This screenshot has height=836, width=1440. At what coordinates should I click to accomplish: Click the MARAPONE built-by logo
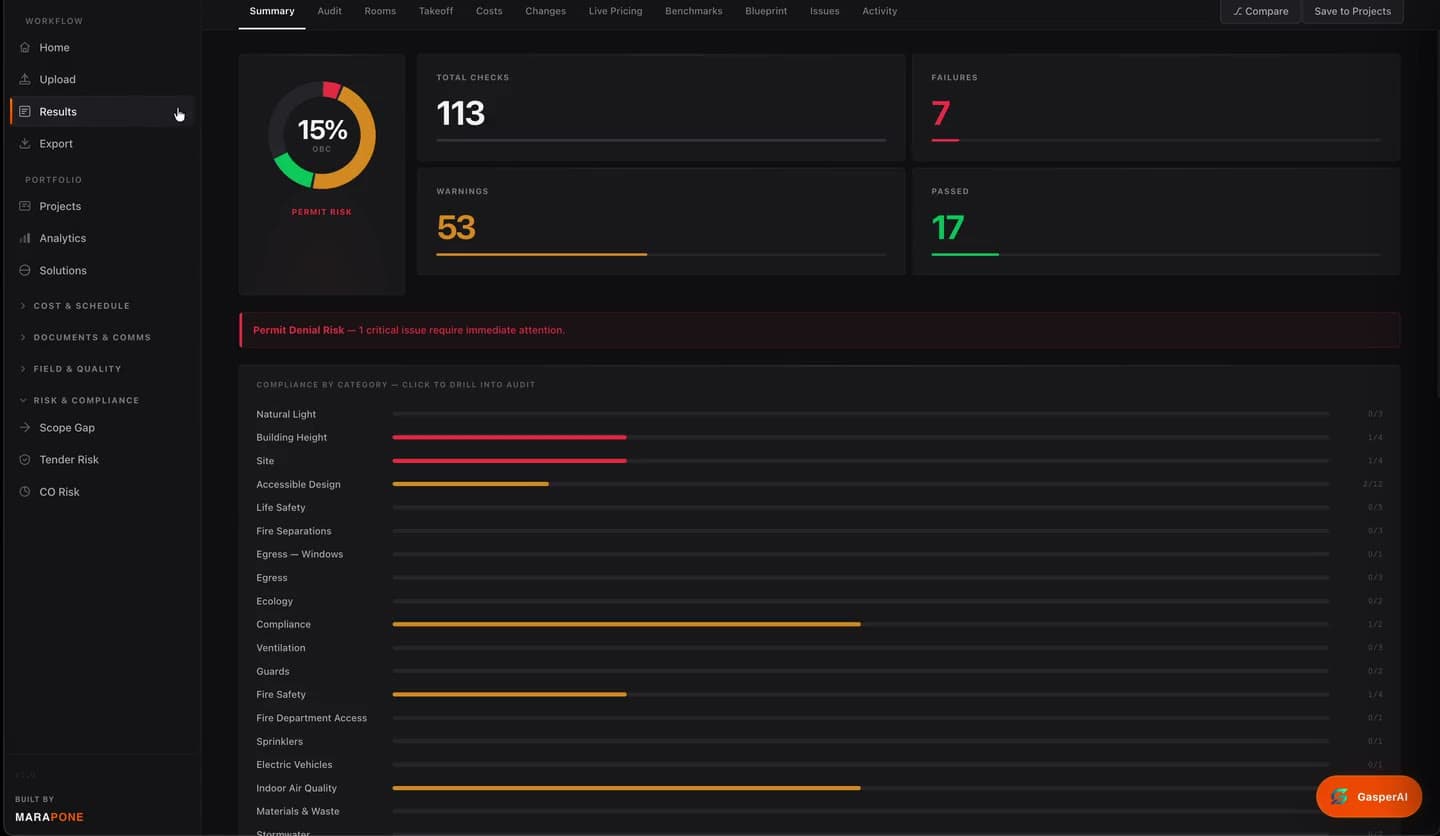pyautogui.click(x=49, y=817)
